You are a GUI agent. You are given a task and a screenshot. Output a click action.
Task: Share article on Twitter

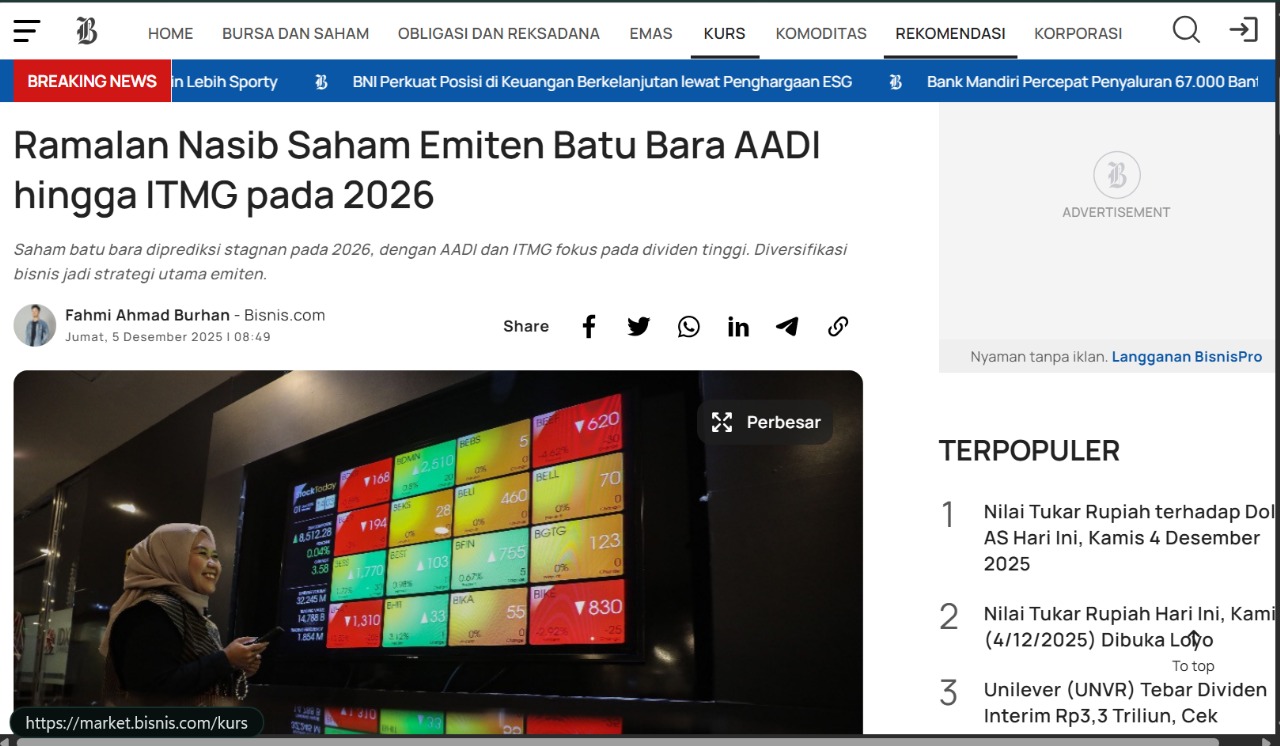point(639,327)
